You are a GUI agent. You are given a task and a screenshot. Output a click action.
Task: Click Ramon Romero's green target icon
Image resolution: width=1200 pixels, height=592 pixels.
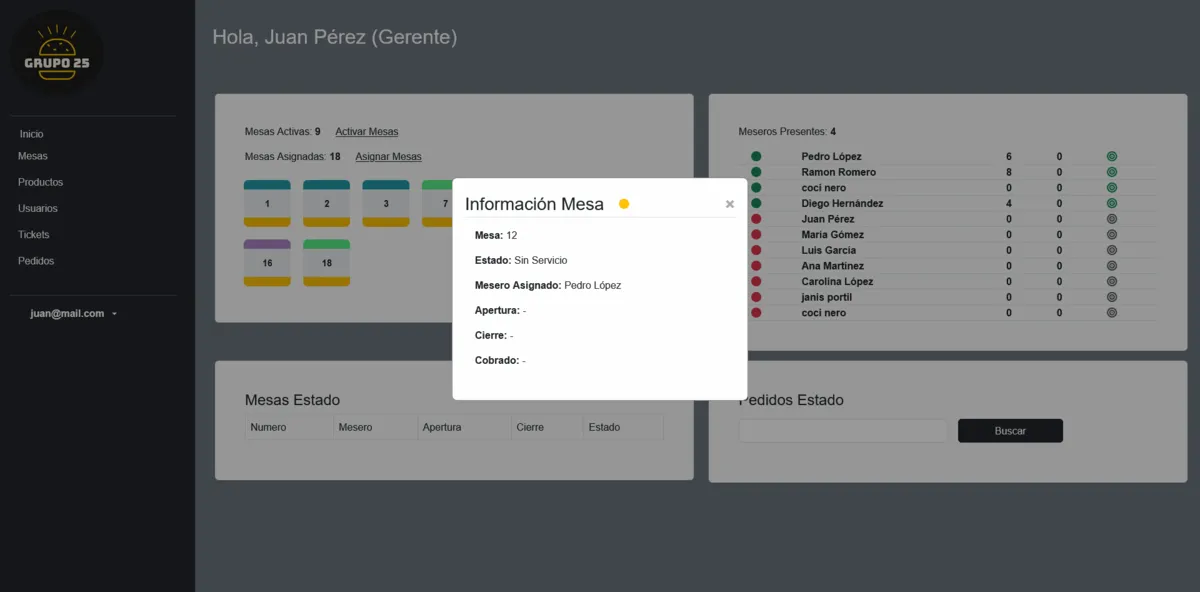tap(1111, 172)
